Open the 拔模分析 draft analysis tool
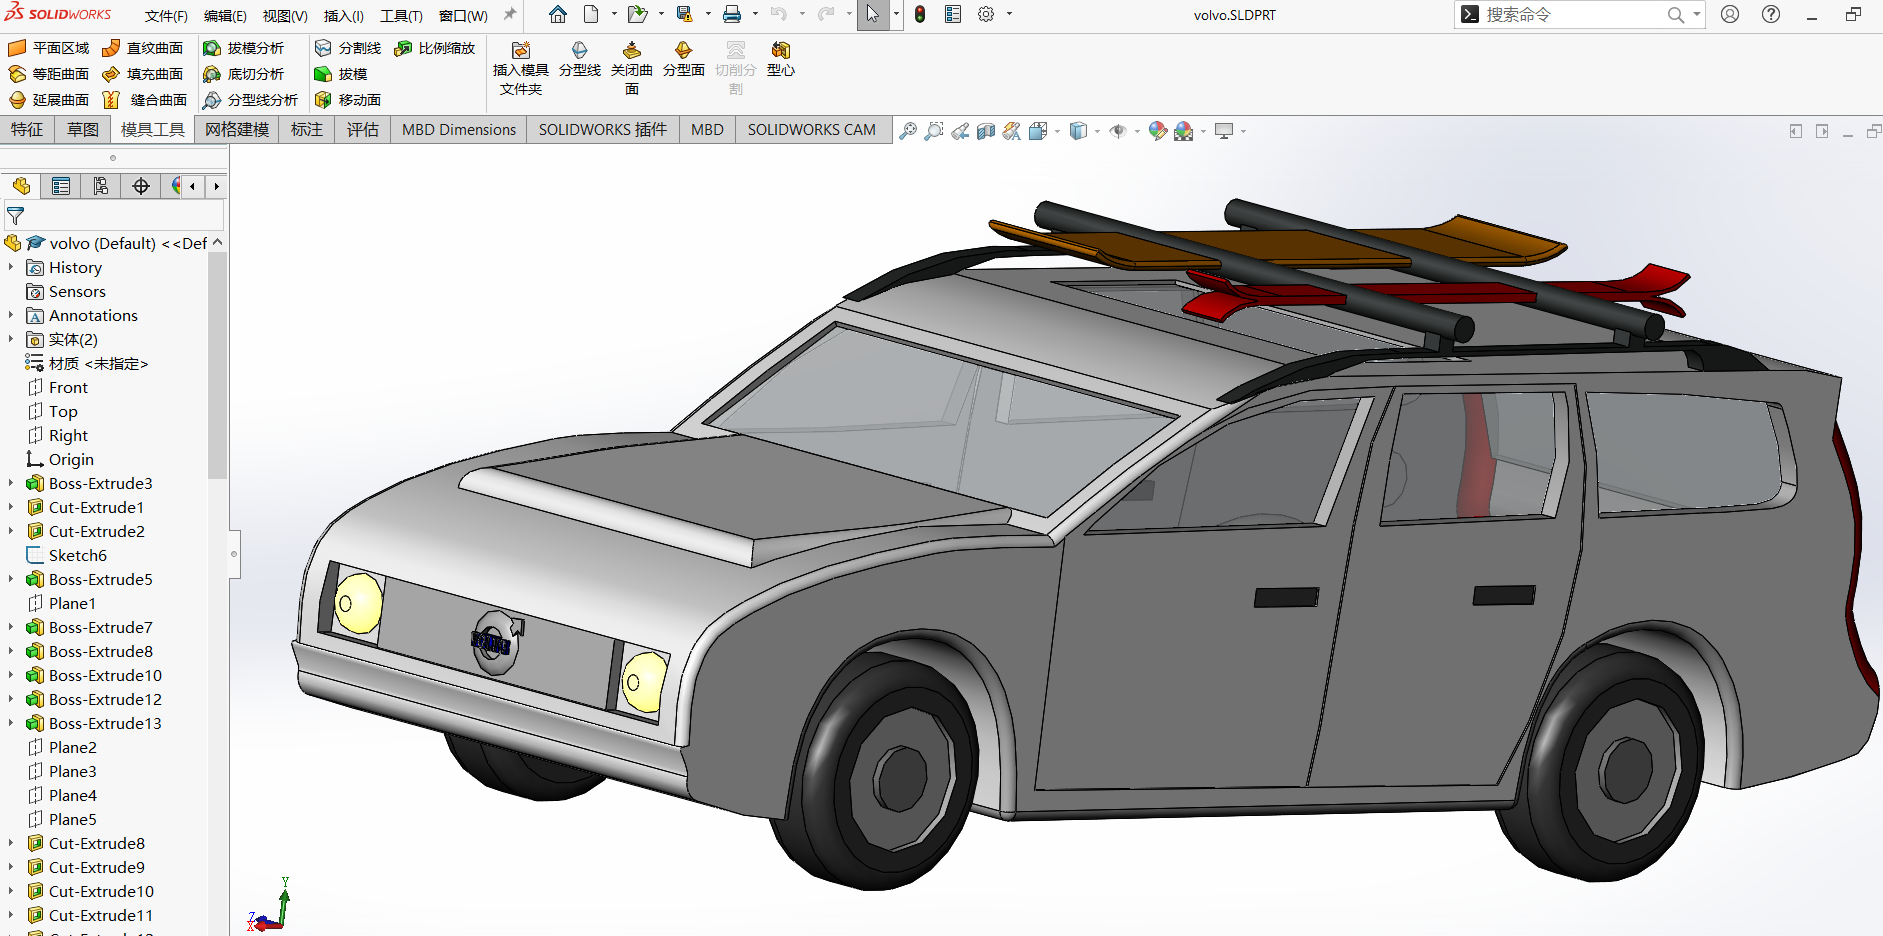This screenshot has width=1883, height=936. [x=244, y=48]
